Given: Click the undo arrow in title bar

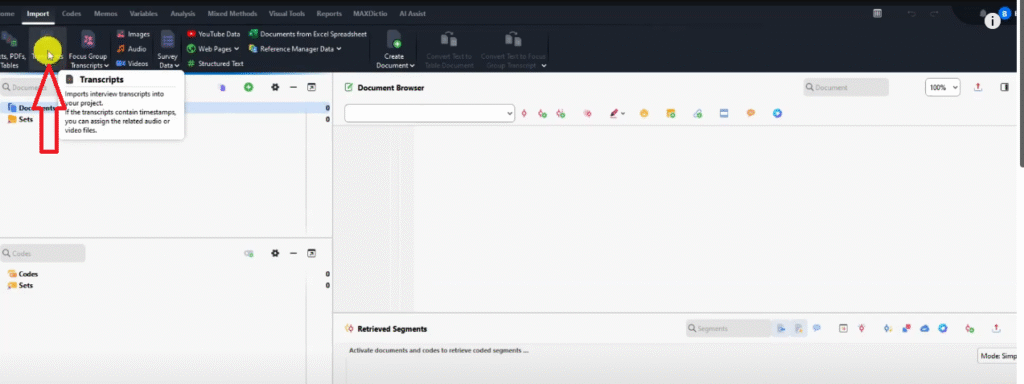Looking at the screenshot, I should tap(912, 14).
